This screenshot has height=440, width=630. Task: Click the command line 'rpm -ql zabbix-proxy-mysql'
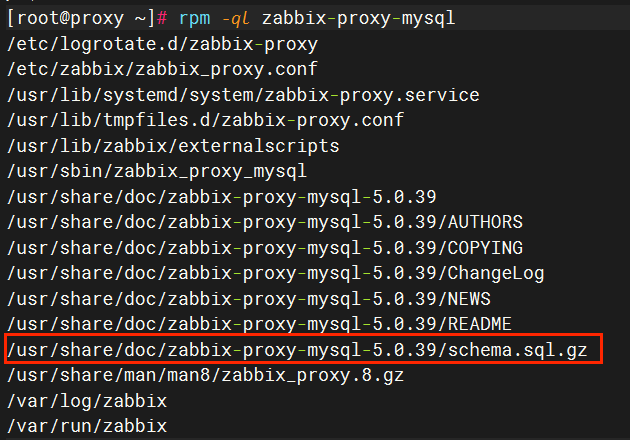point(317,18)
